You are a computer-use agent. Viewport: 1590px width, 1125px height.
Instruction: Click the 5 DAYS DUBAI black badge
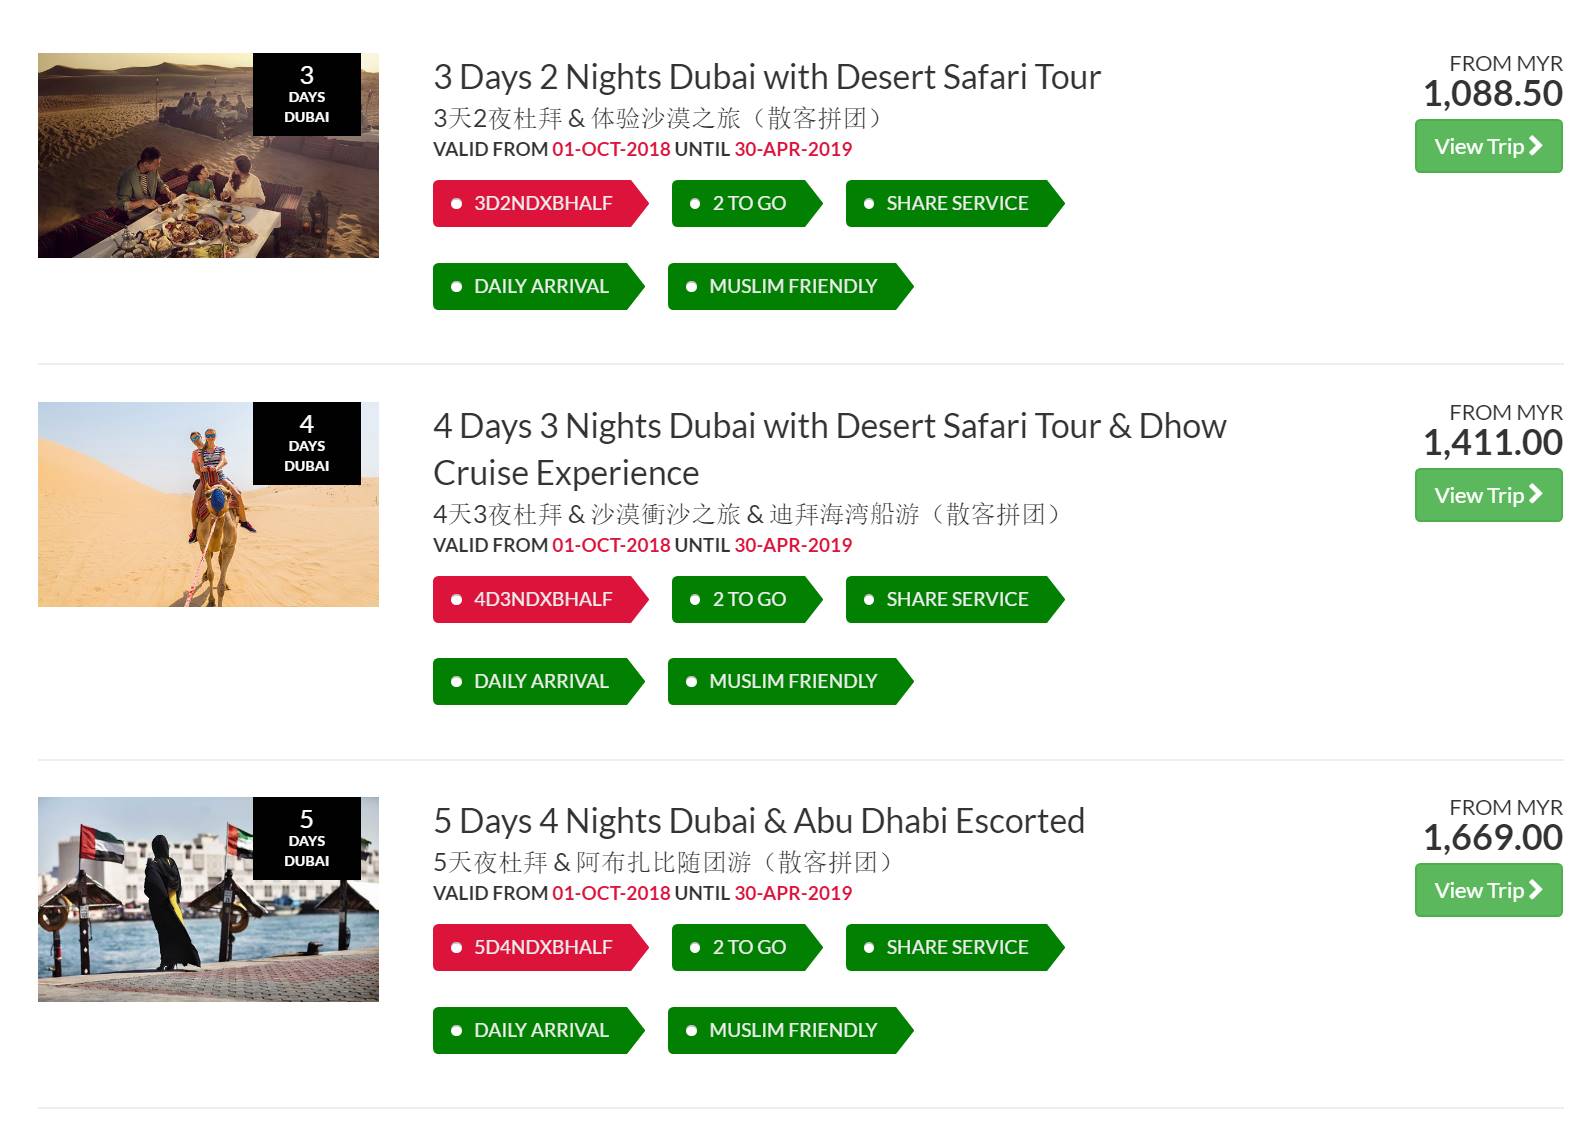pyautogui.click(x=307, y=838)
